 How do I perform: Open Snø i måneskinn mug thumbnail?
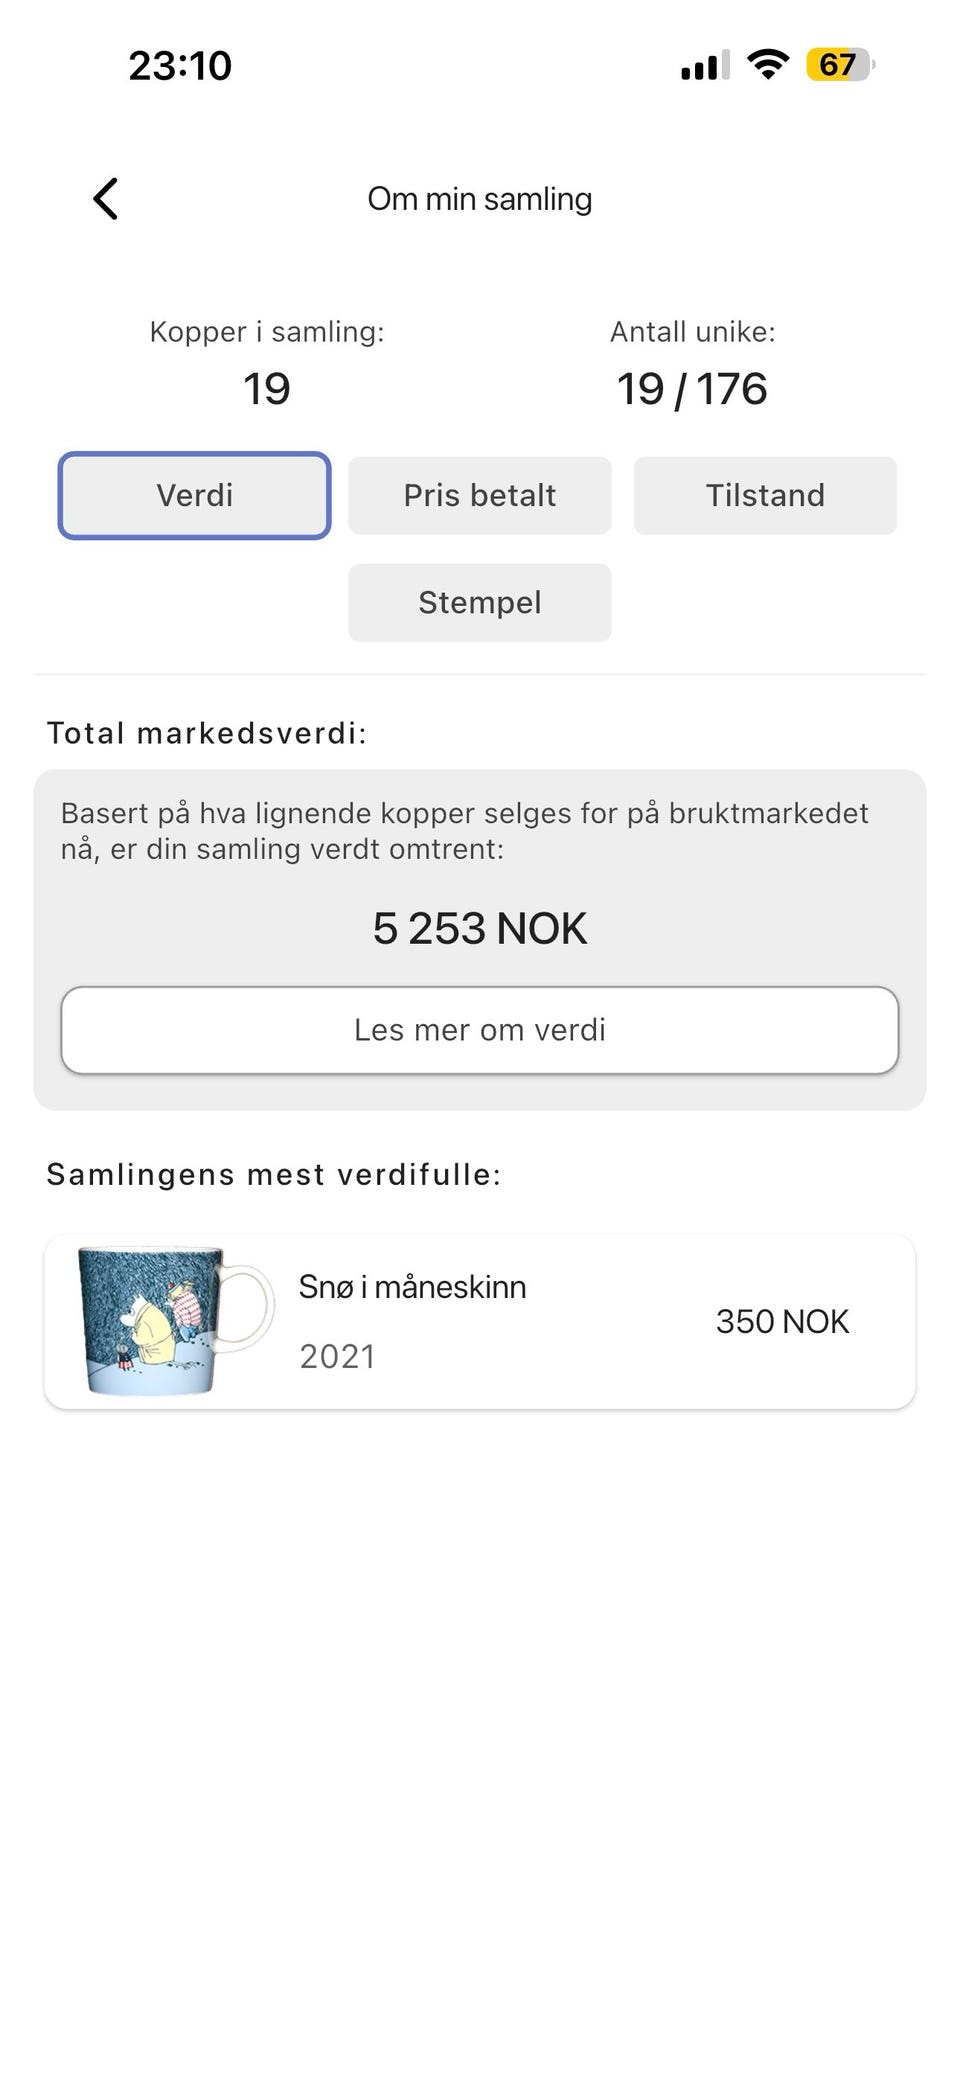(x=174, y=1321)
